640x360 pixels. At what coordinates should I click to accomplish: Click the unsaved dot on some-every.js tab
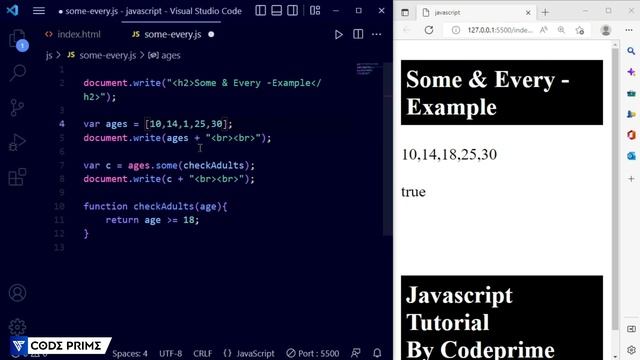[x=211, y=34]
